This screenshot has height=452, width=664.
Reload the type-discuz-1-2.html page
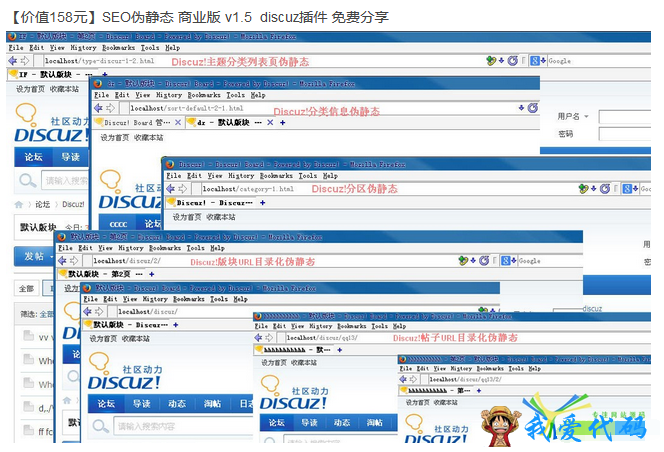coord(513,61)
